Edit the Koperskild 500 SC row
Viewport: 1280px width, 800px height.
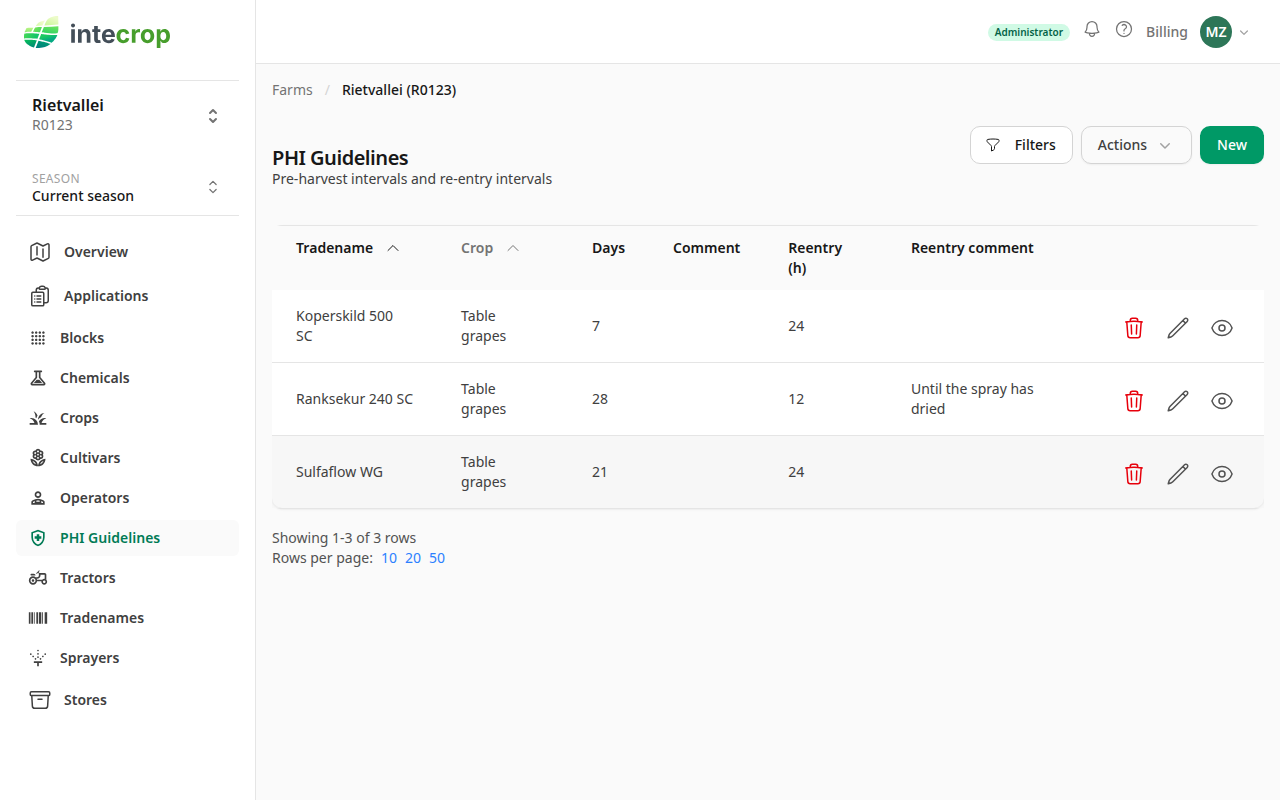coord(1178,328)
